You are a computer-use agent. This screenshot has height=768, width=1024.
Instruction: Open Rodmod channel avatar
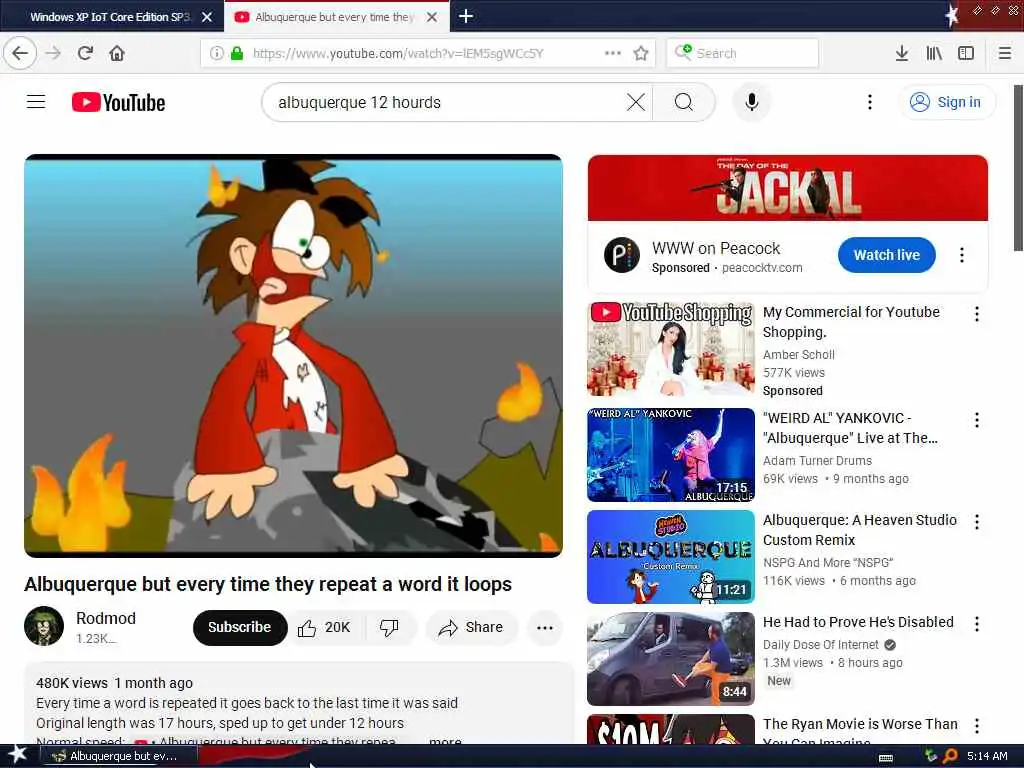coord(44,626)
